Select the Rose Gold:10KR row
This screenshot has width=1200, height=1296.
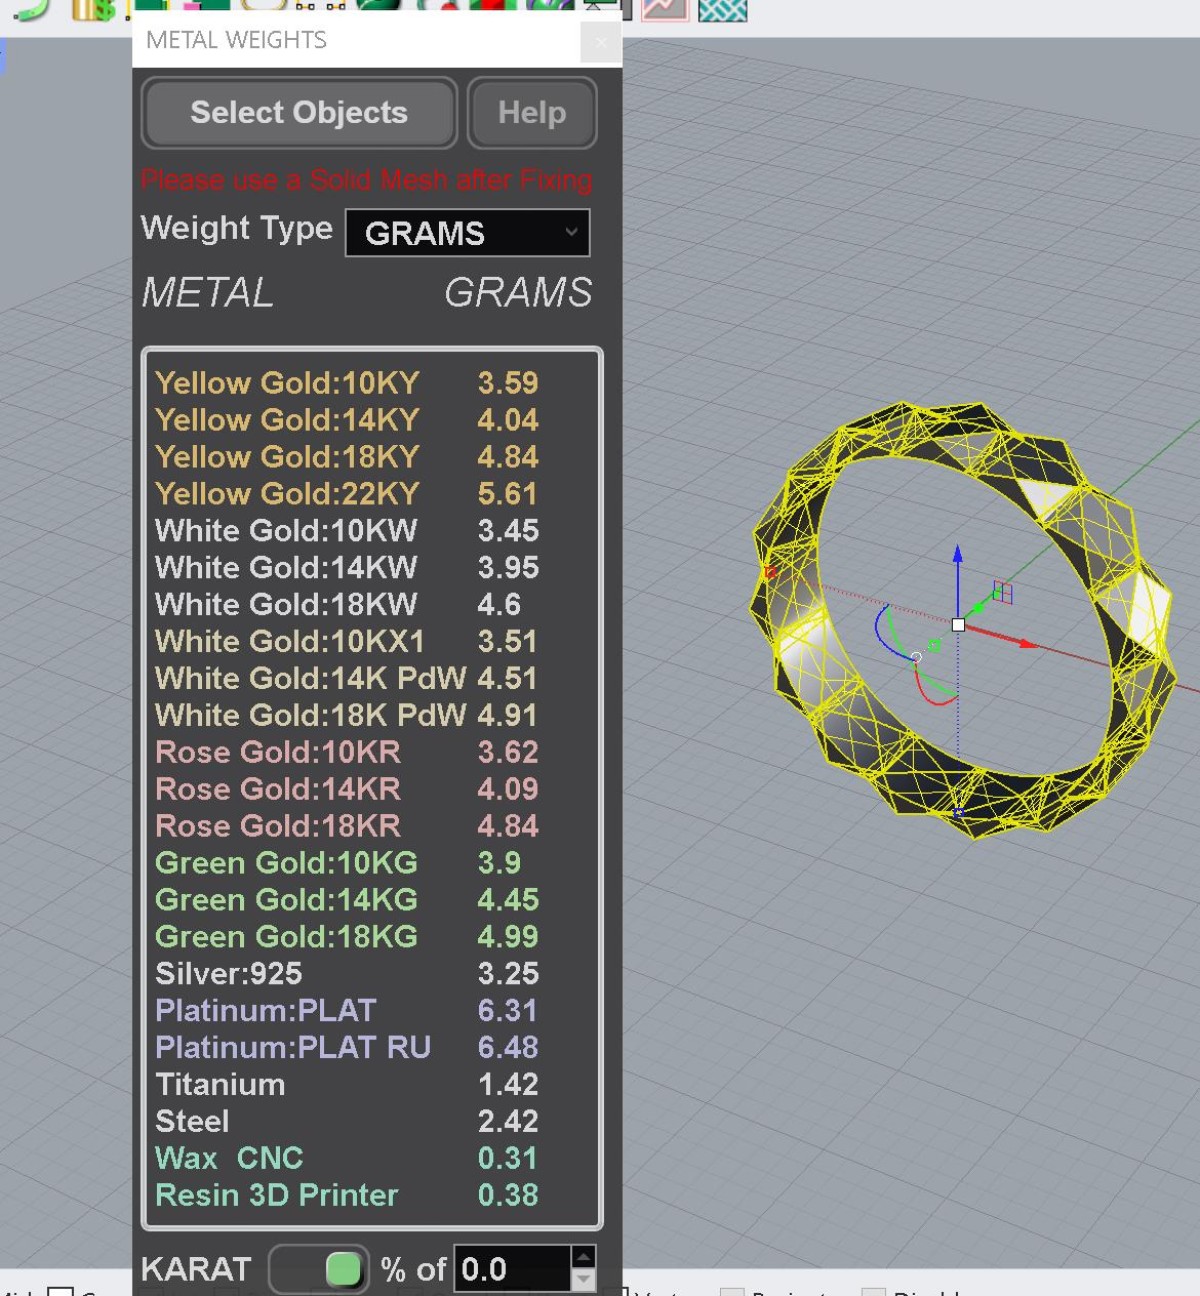(x=347, y=752)
